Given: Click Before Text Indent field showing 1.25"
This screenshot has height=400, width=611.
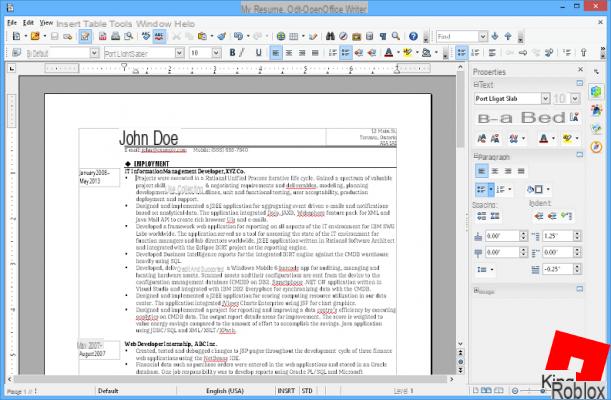Looking at the screenshot, I should 558,236.
